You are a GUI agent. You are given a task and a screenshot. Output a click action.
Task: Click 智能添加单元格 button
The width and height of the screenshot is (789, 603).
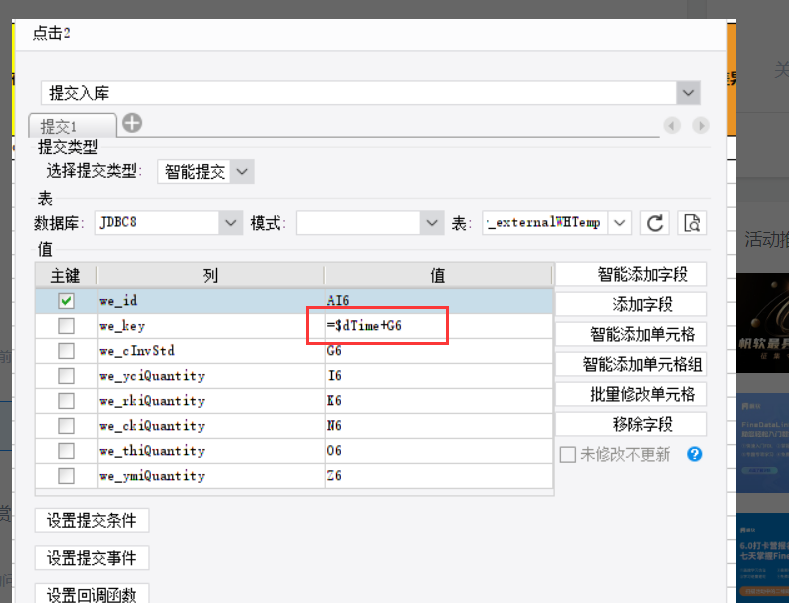click(x=631, y=334)
